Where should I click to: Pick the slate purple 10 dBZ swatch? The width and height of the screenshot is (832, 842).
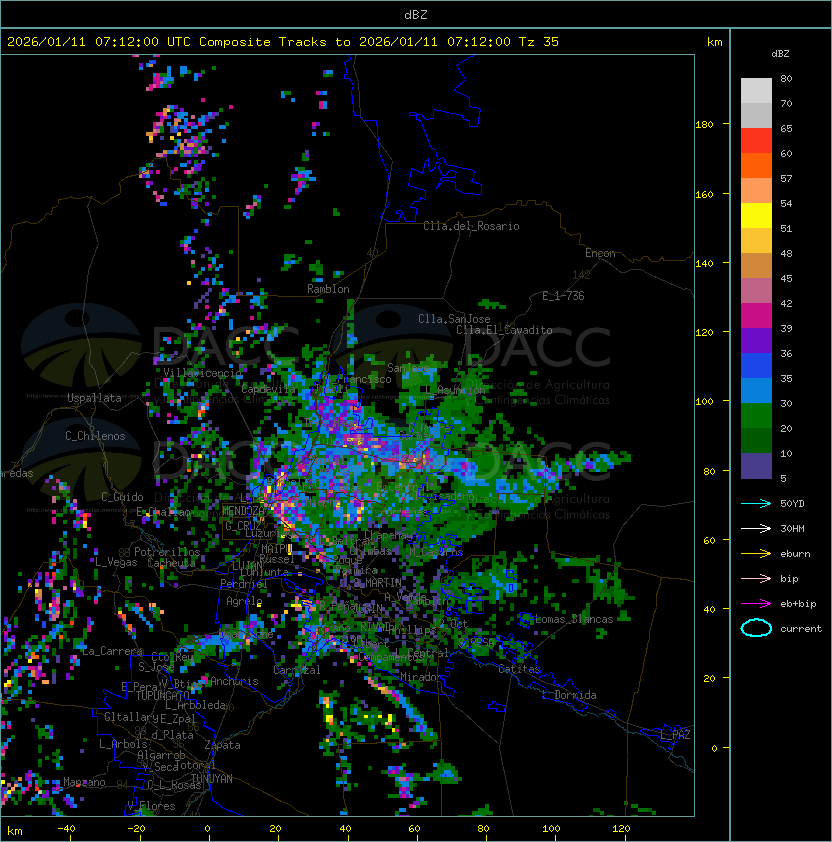click(x=756, y=466)
